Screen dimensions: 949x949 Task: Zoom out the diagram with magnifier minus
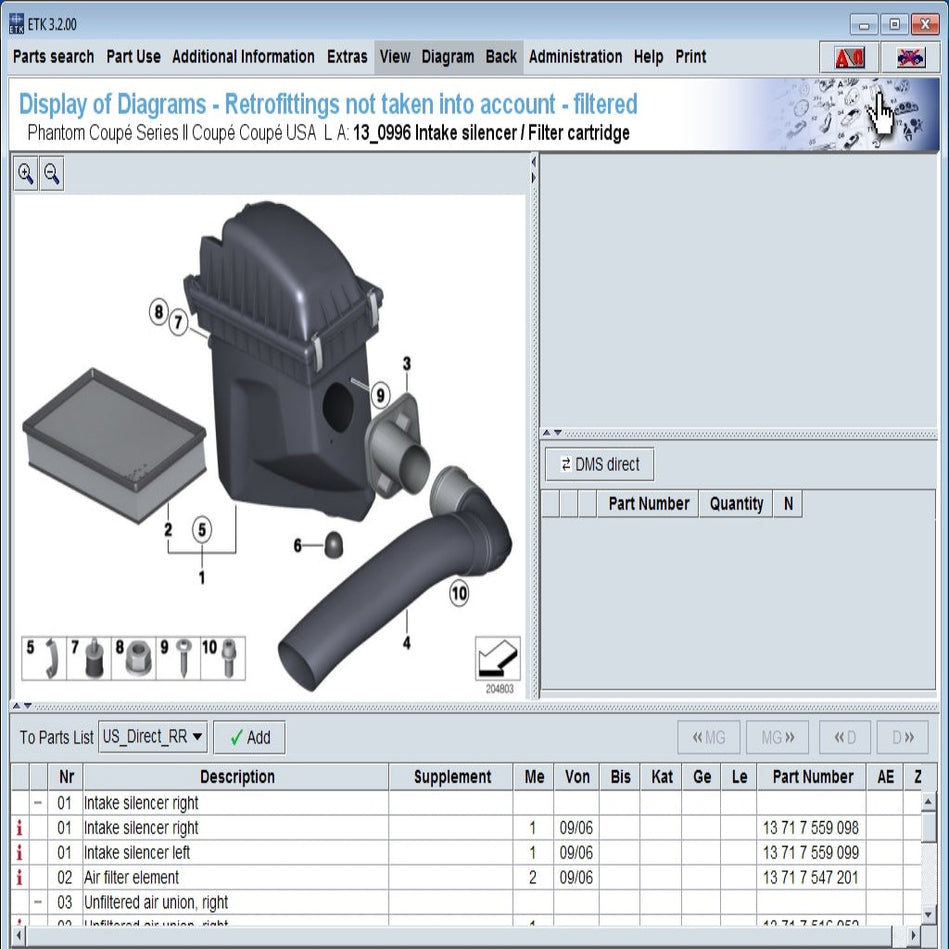52,174
